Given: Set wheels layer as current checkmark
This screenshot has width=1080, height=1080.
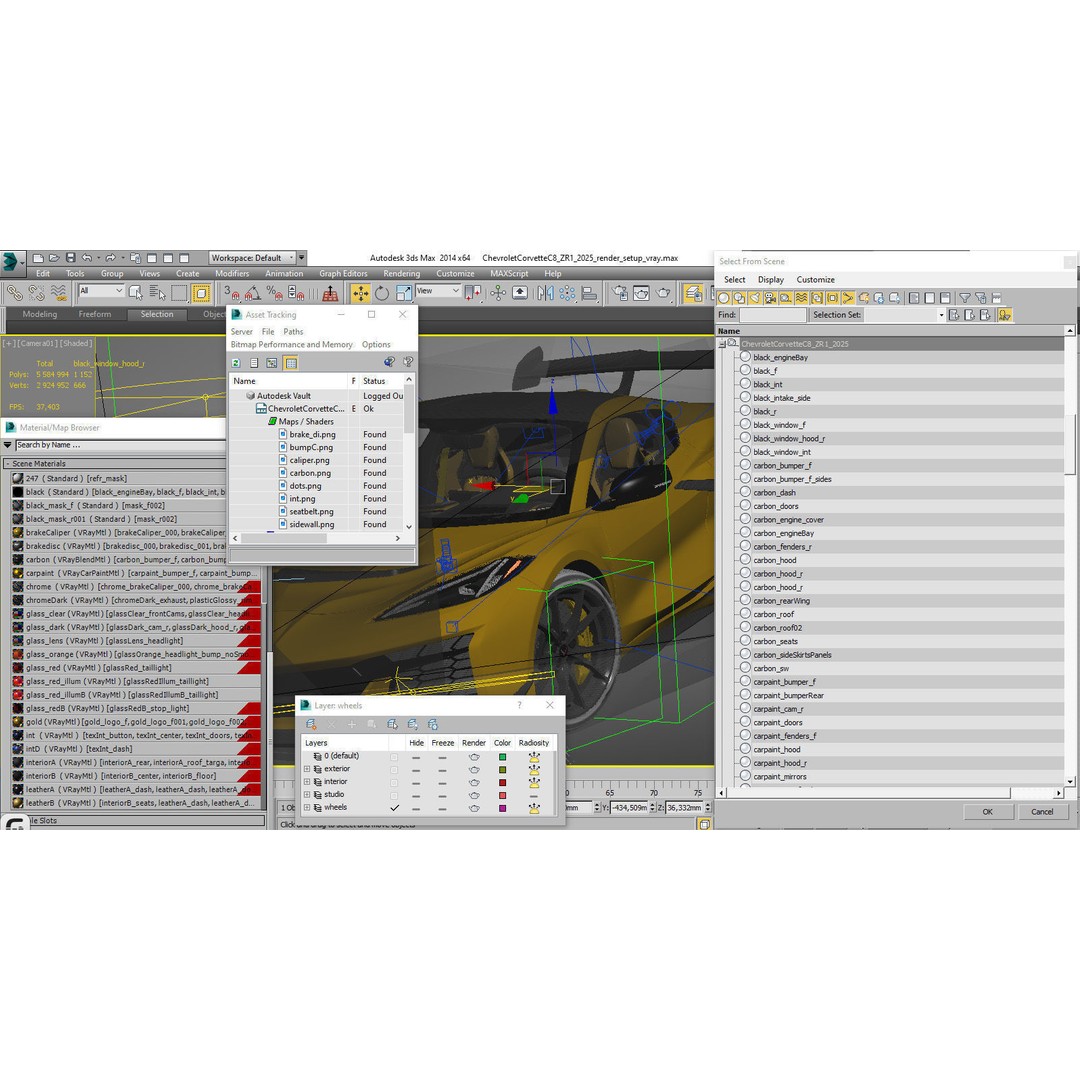Looking at the screenshot, I should (x=395, y=807).
